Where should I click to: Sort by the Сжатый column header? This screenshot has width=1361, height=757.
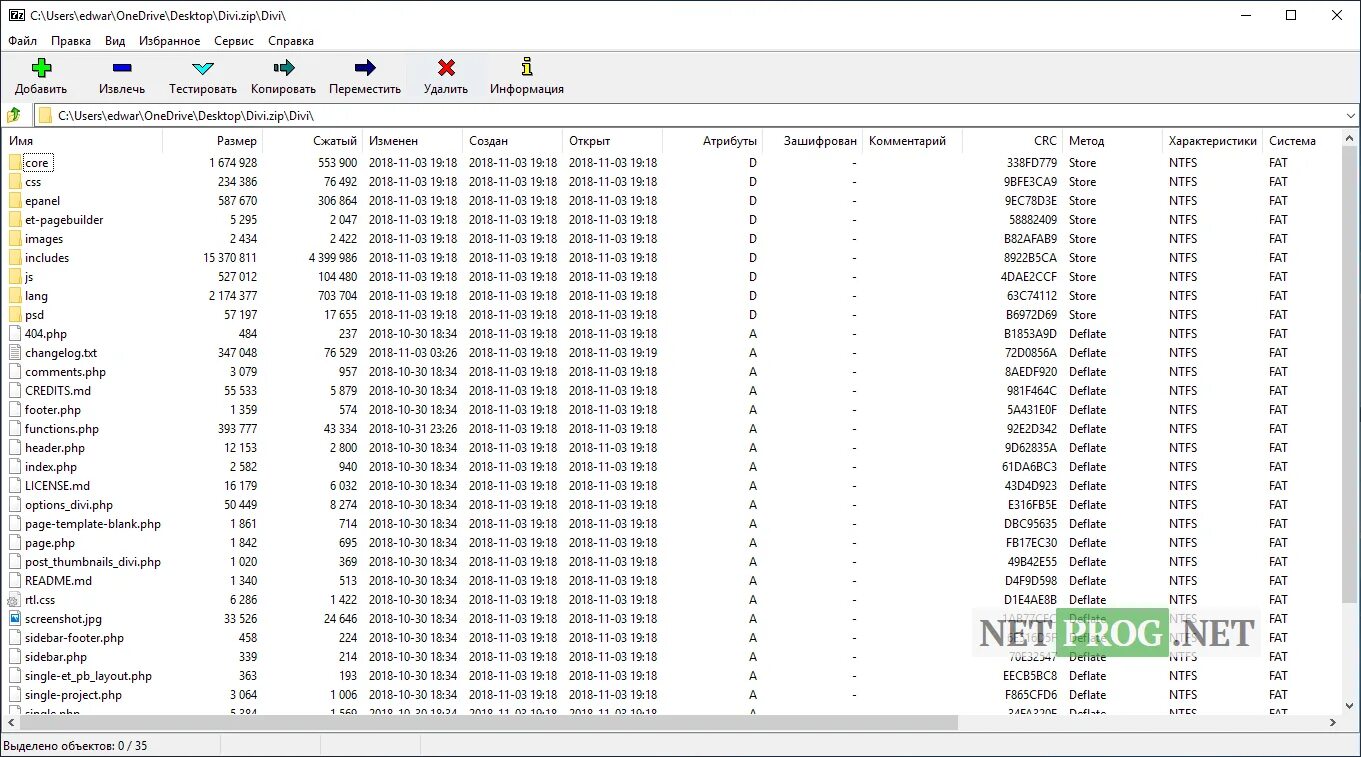tap(312, 141)
